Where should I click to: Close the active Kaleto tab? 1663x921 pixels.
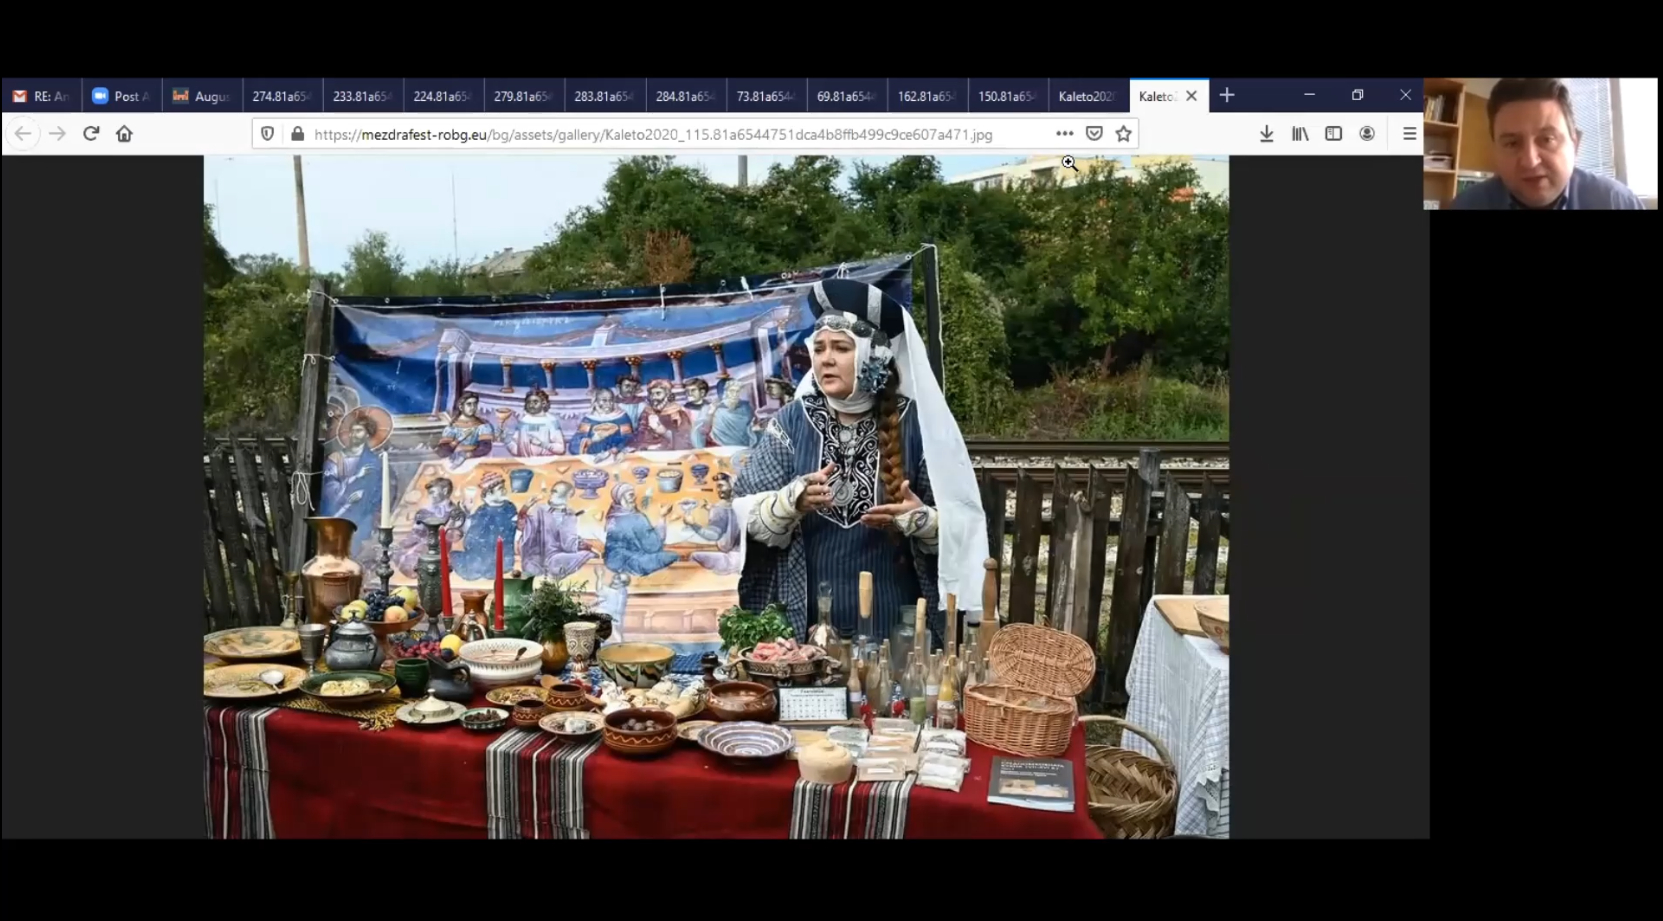pyautogui.click(x=1191, y=96)
